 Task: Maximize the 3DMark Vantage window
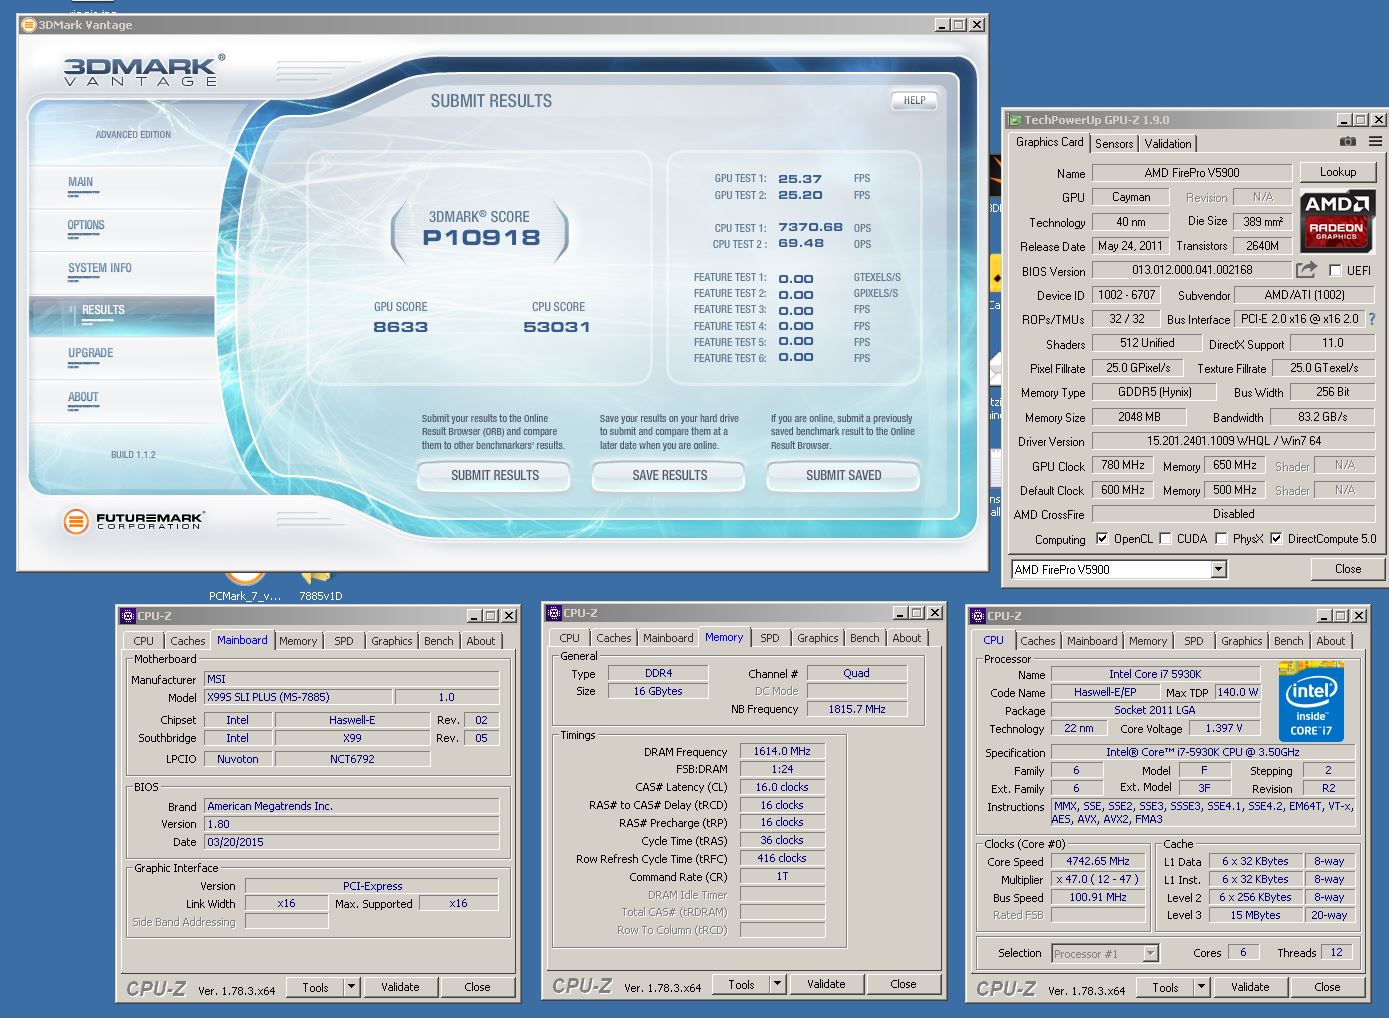(x=959, y=25)
